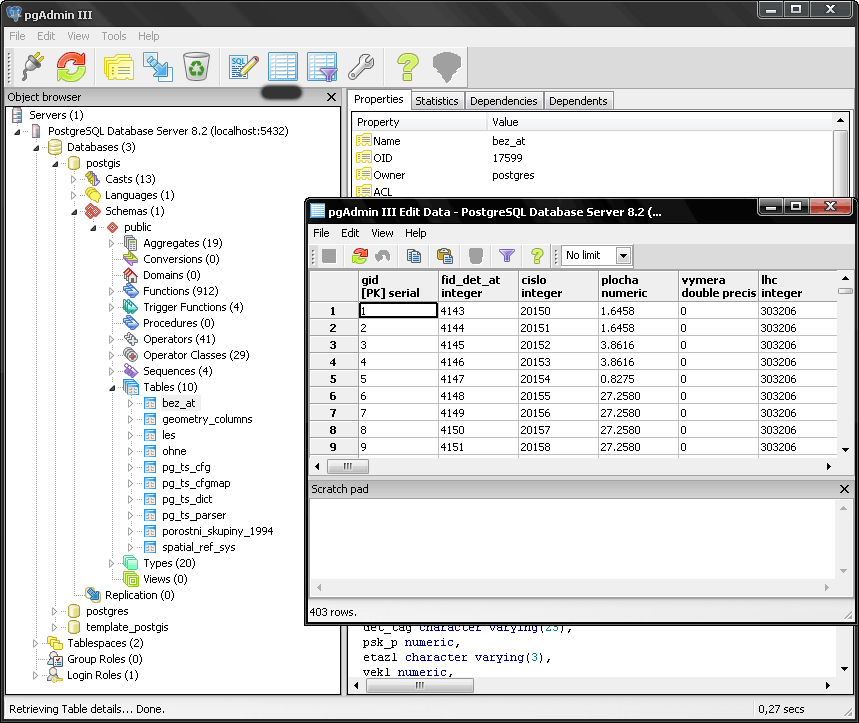Refresh the selected object with red-green arrows
This screenshot has height=723, width=859.
71,66
